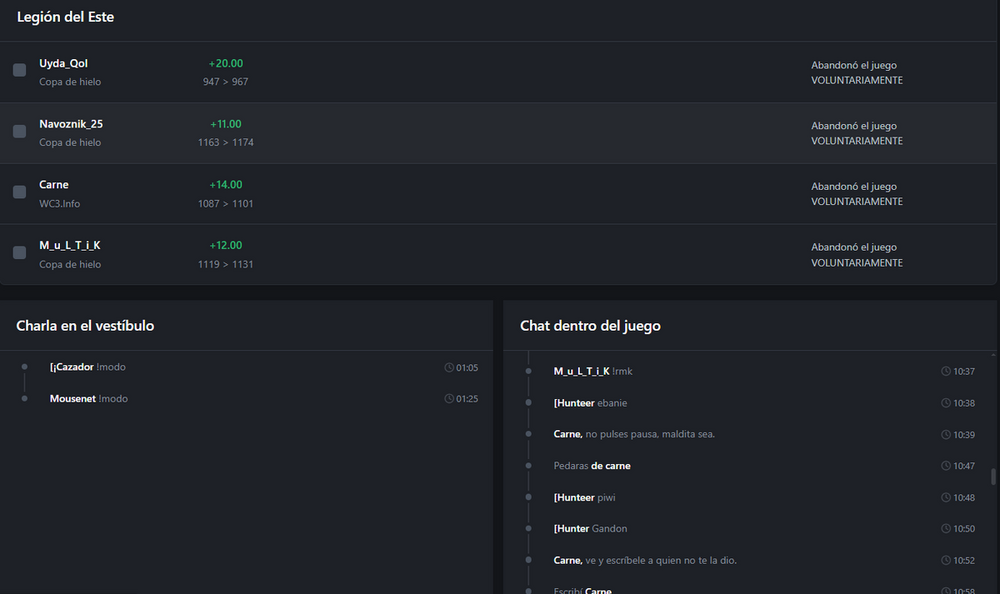Click the clock icon next to 01:25

449,399
